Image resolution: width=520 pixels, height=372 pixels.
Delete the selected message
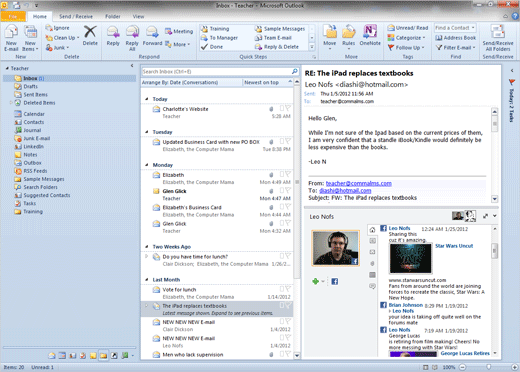tap(90, 36)
